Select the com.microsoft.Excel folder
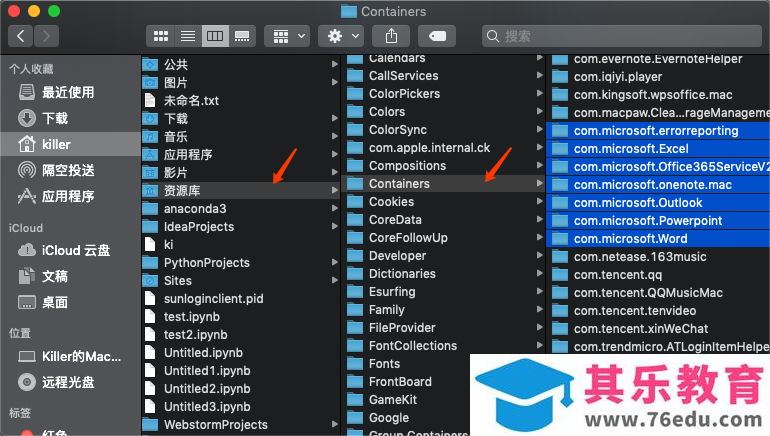Screen dimensions: 770x436 coord(659,149)
